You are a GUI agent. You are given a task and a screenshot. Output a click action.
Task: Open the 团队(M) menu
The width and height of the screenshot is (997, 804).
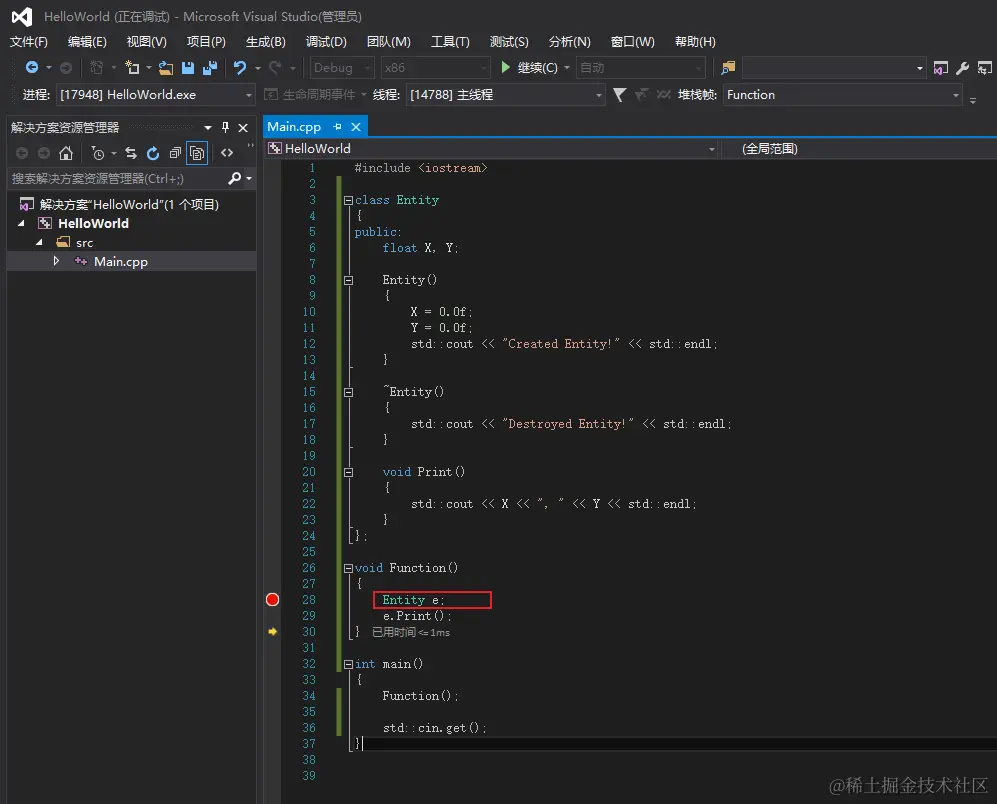pyautogui.click(x=388, y=41)
